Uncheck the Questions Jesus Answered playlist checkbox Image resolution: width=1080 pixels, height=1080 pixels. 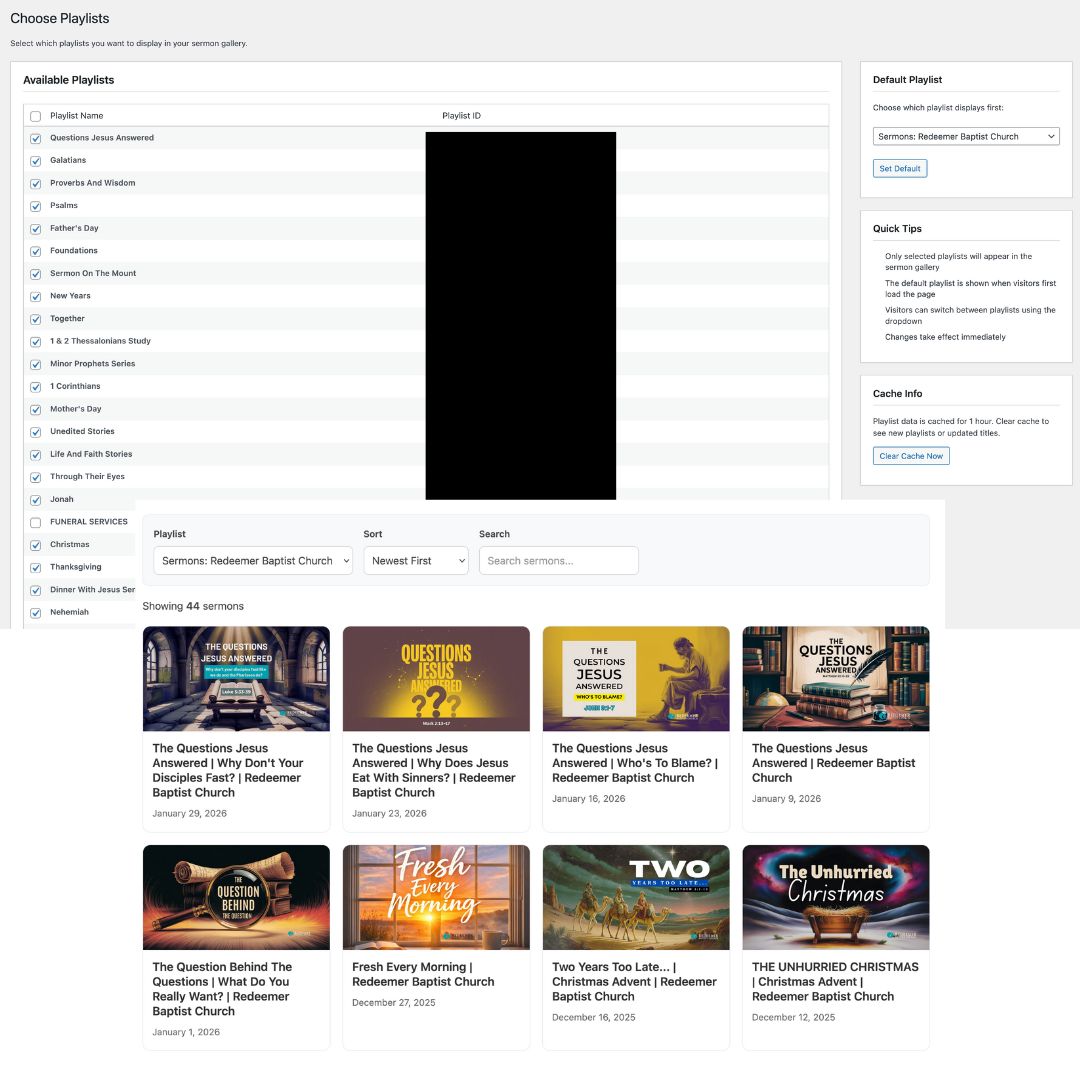(36, 139)
